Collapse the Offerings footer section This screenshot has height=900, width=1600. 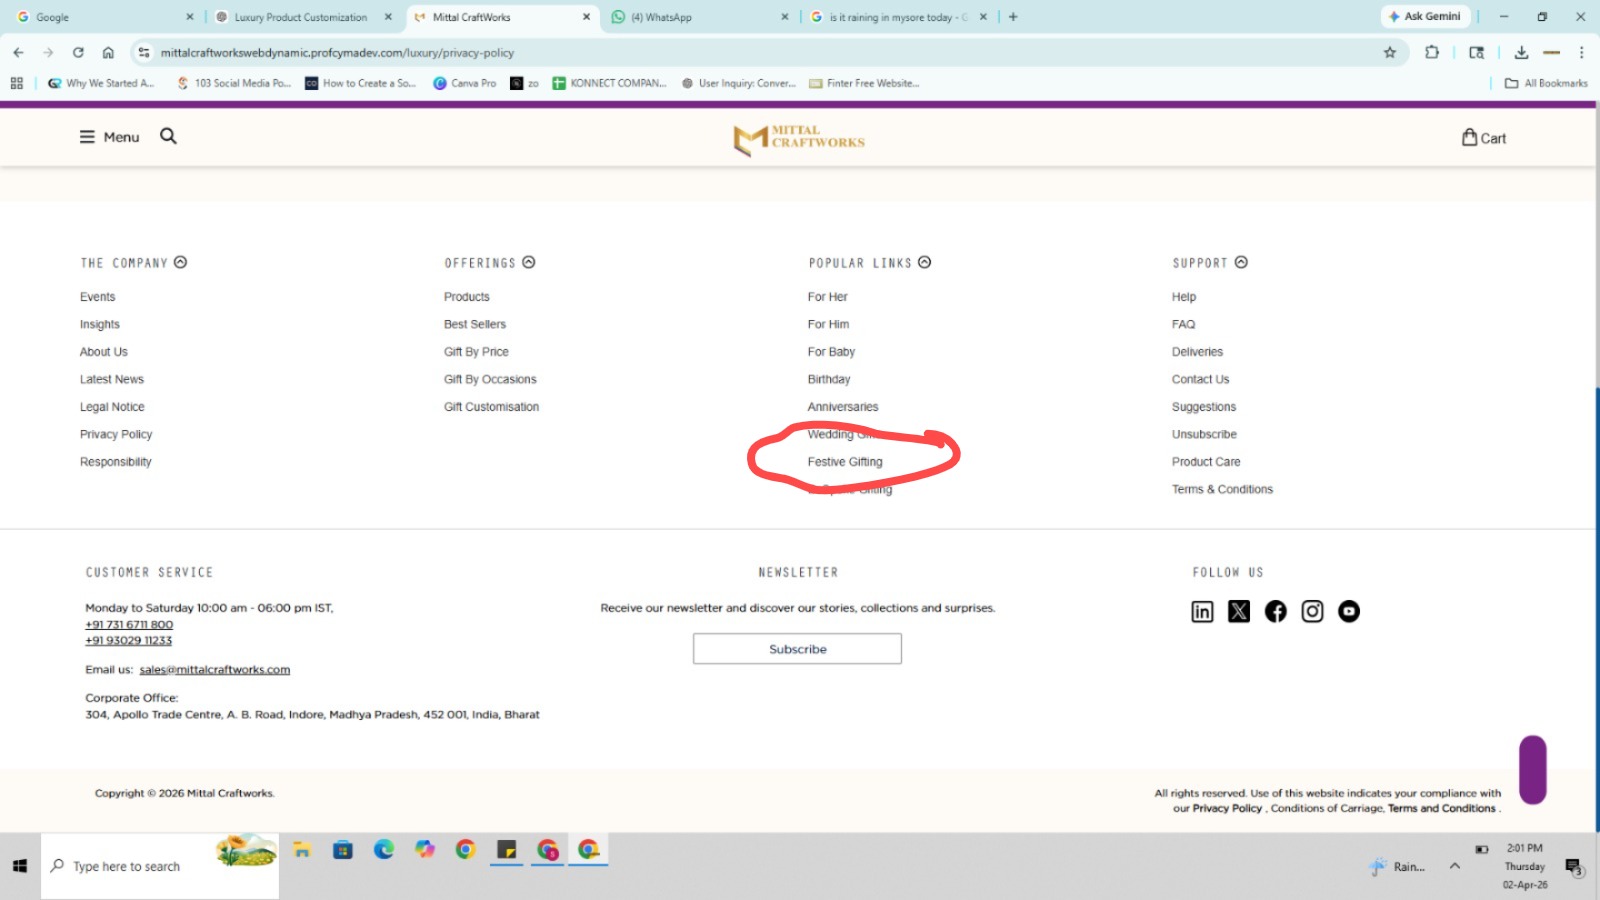tap(529, 263)
